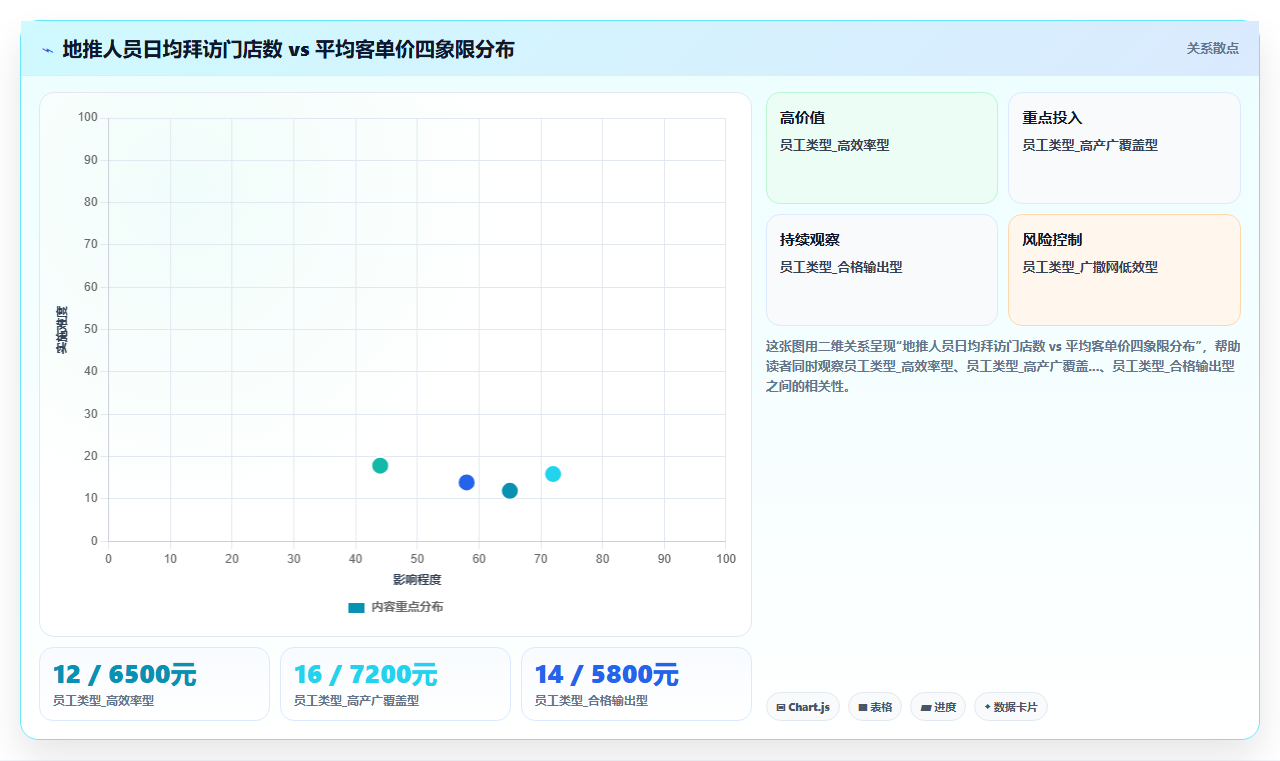Click the 进度 tag chip

coord(938,707)
